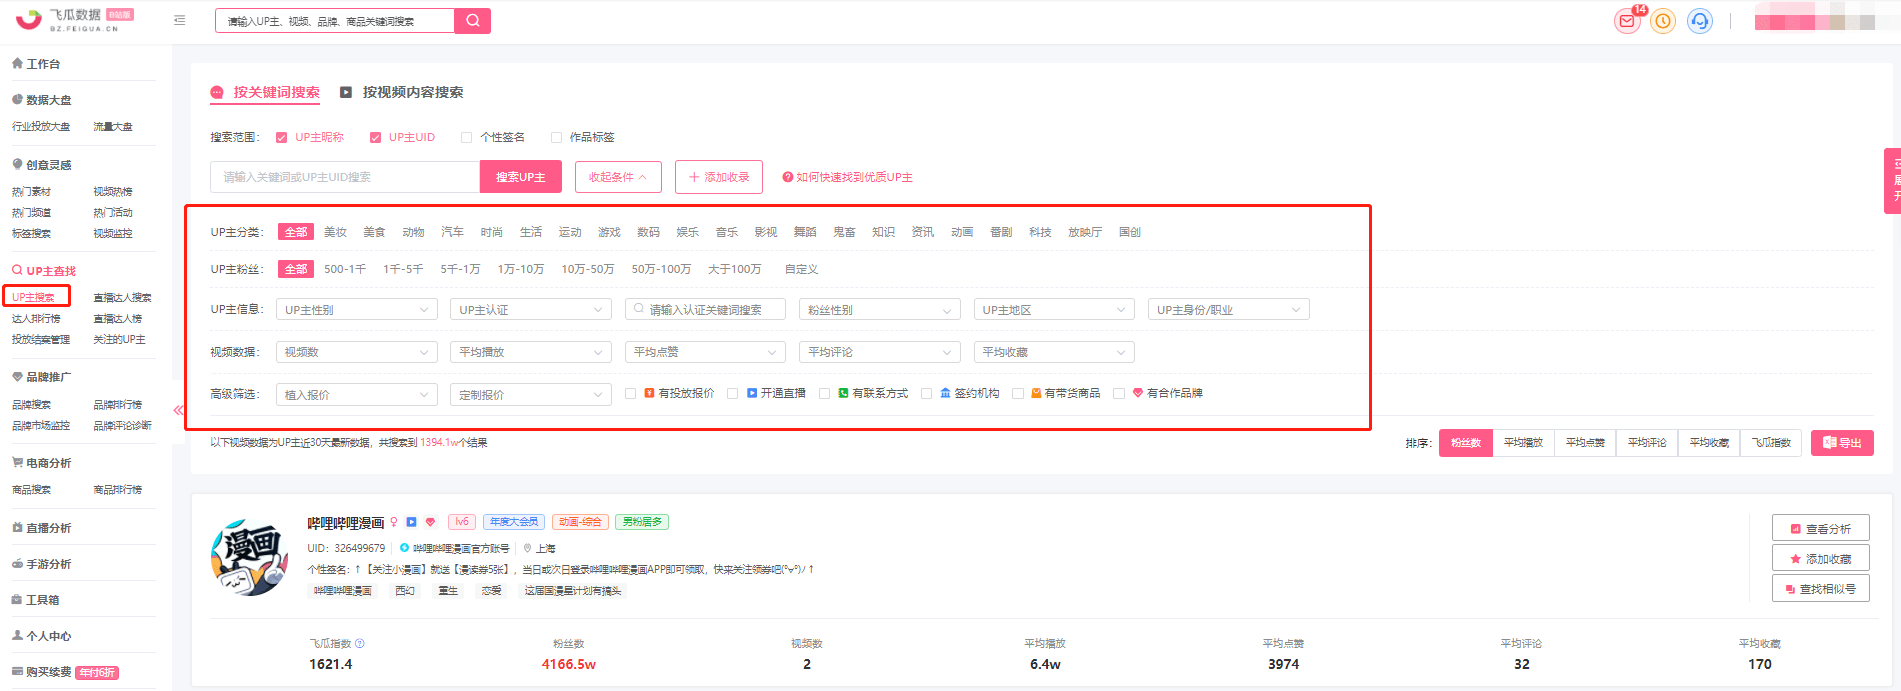Enable the 作品标签 checkbox
The height and width of the screenshot is (691, 1901).
(x=557, y=138)
